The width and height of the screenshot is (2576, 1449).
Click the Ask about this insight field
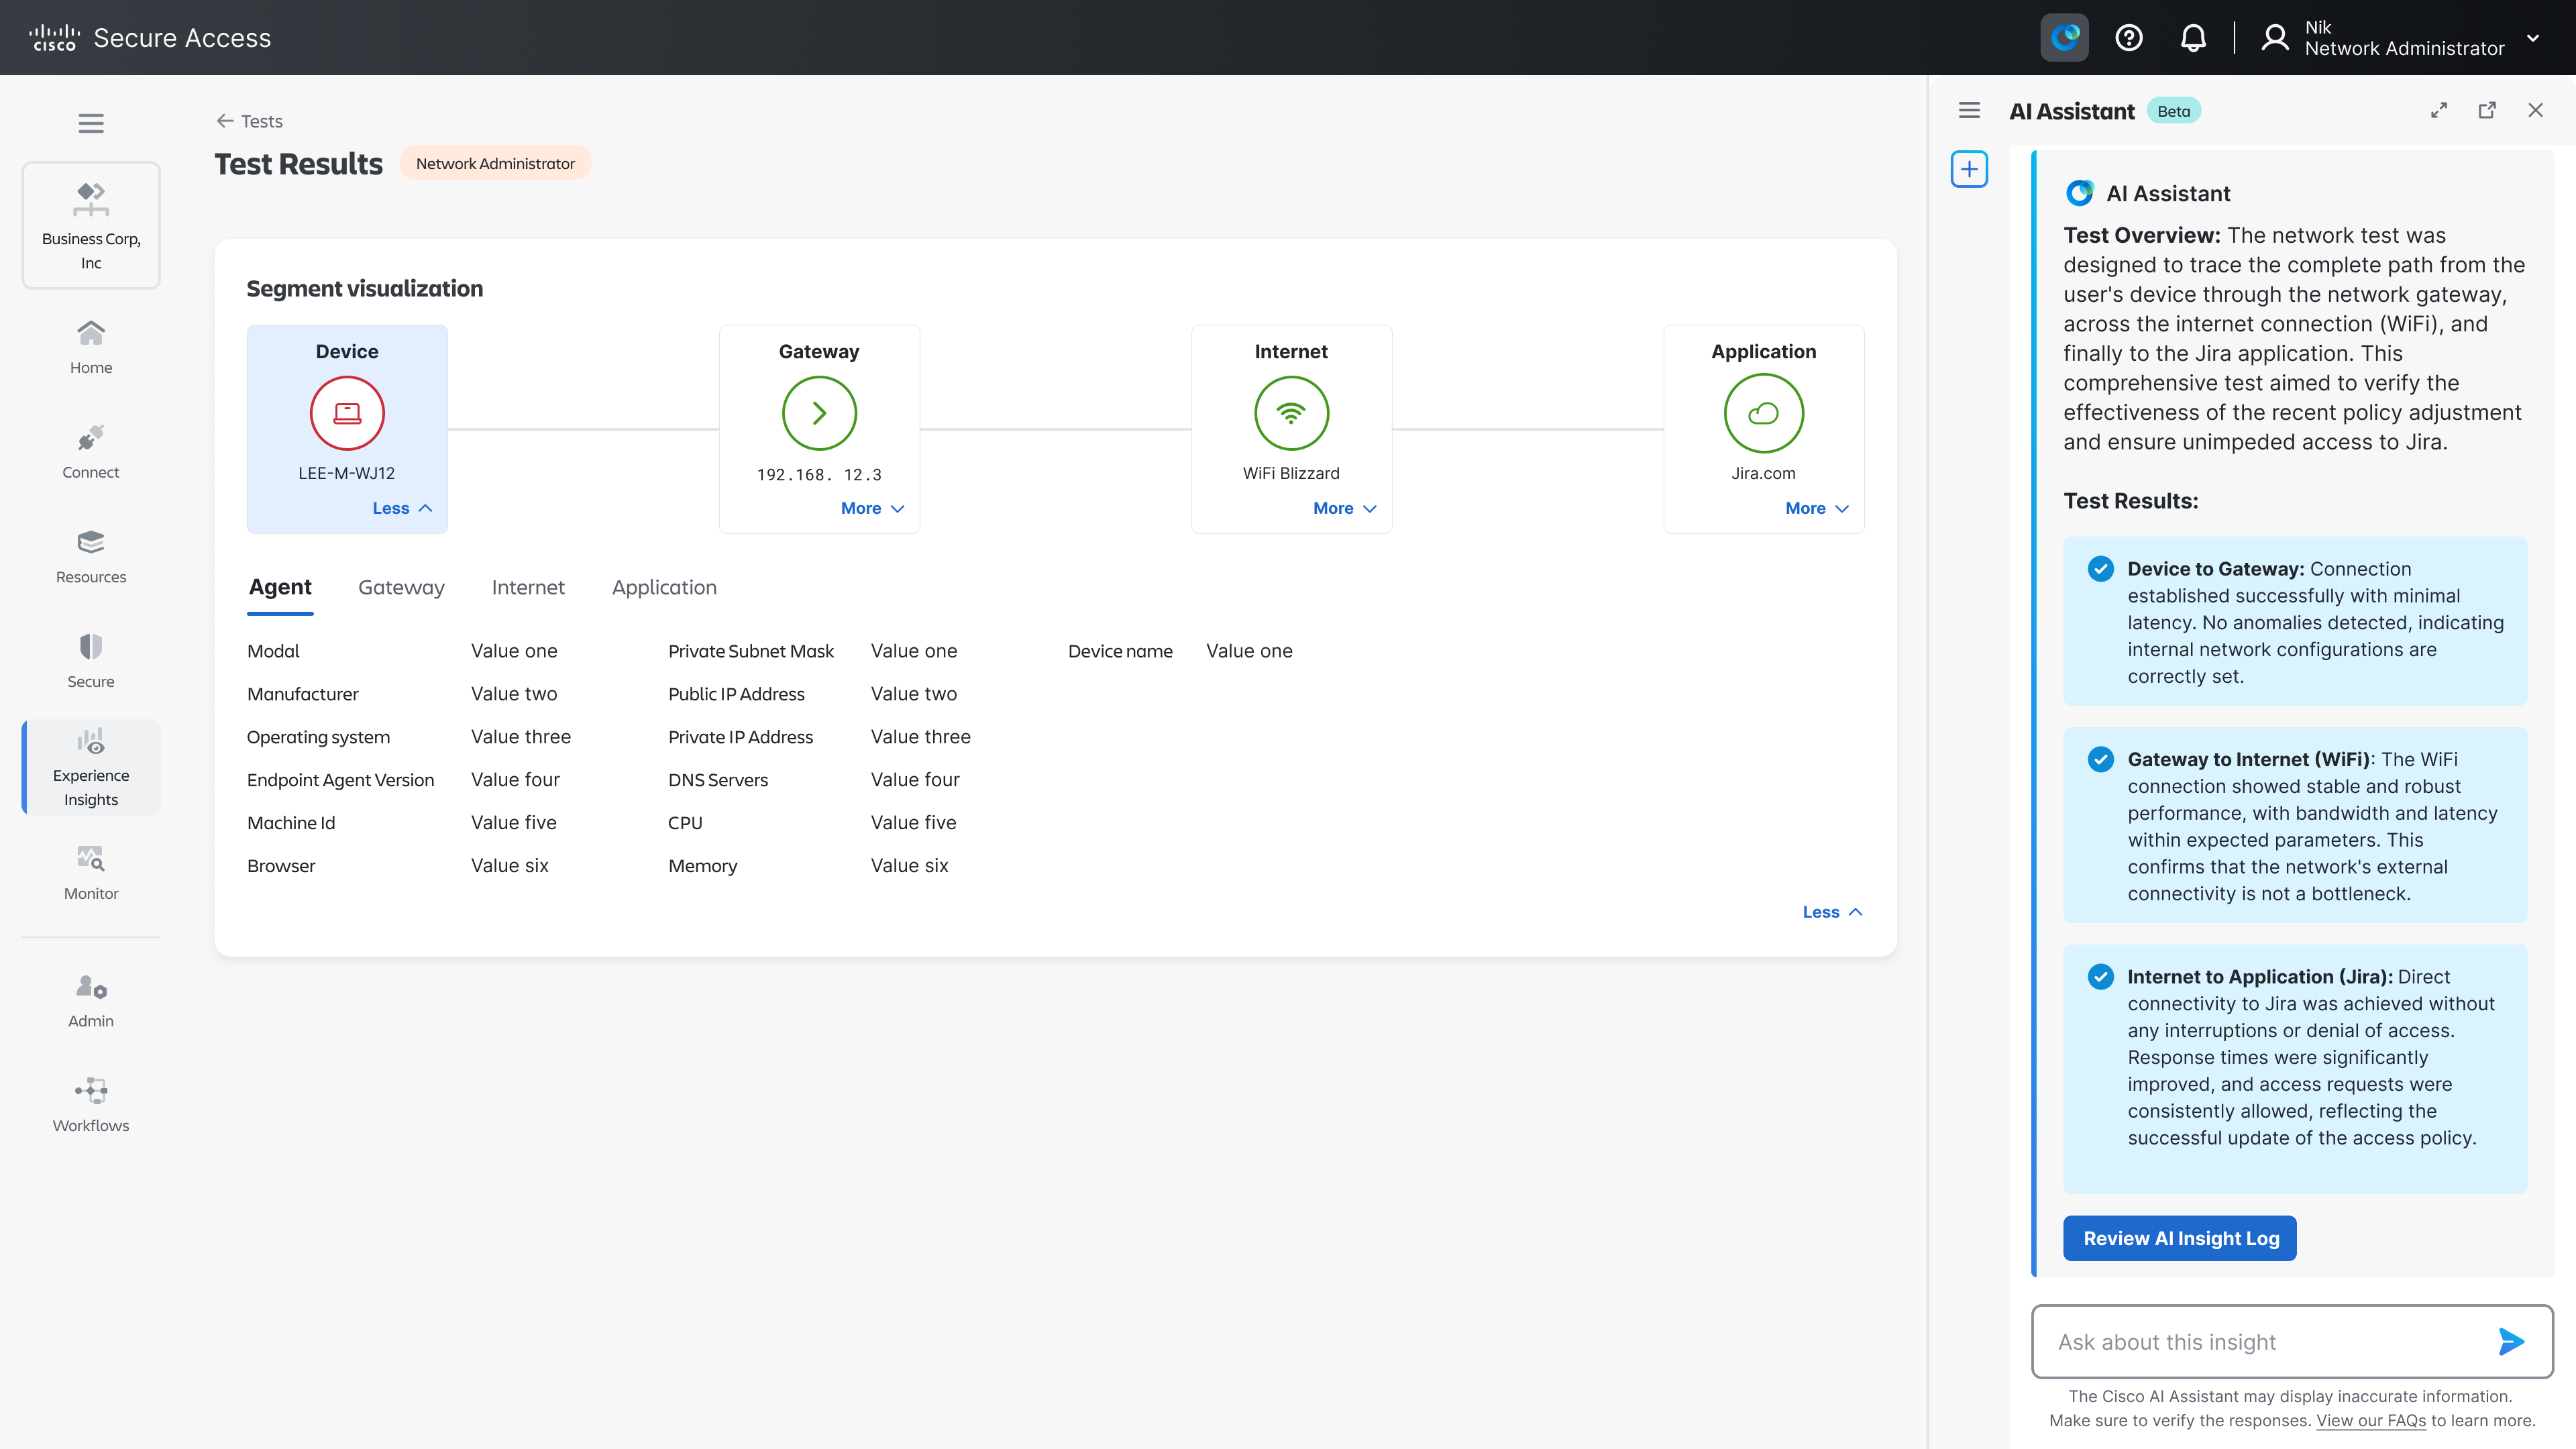[x=2260, y=1342]
